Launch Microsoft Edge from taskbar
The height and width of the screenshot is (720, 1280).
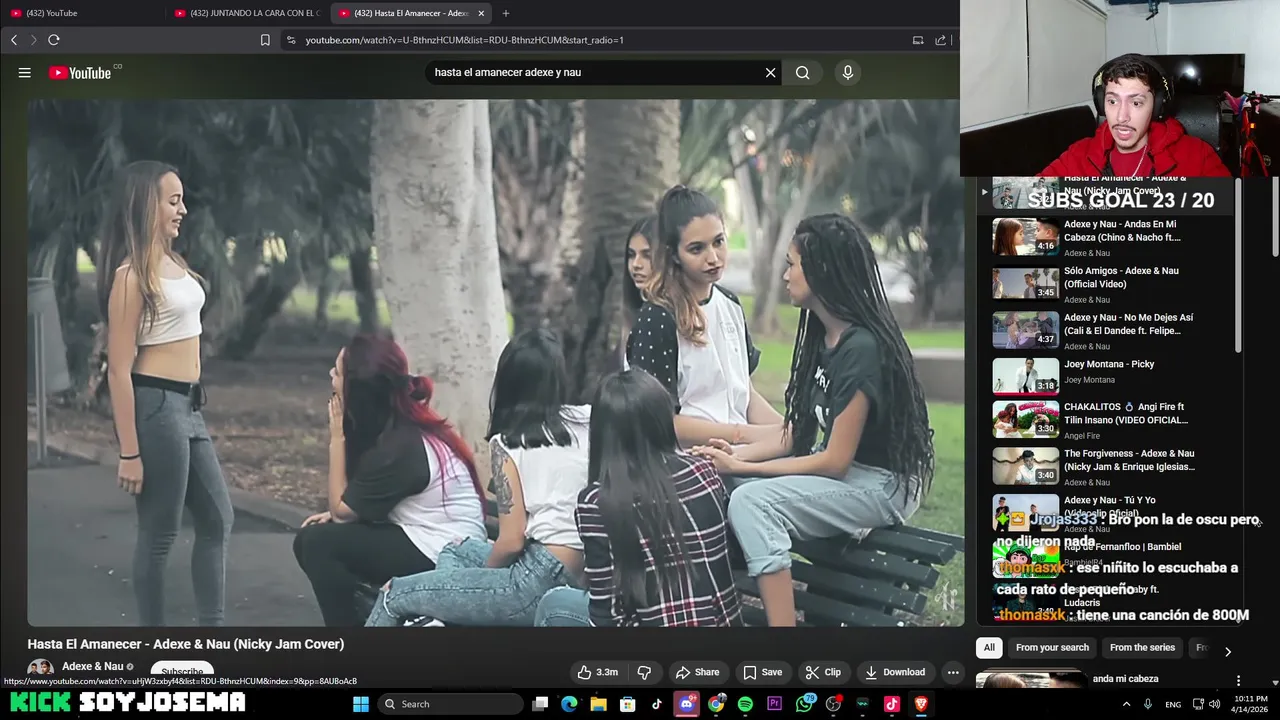tap(569, 704)
